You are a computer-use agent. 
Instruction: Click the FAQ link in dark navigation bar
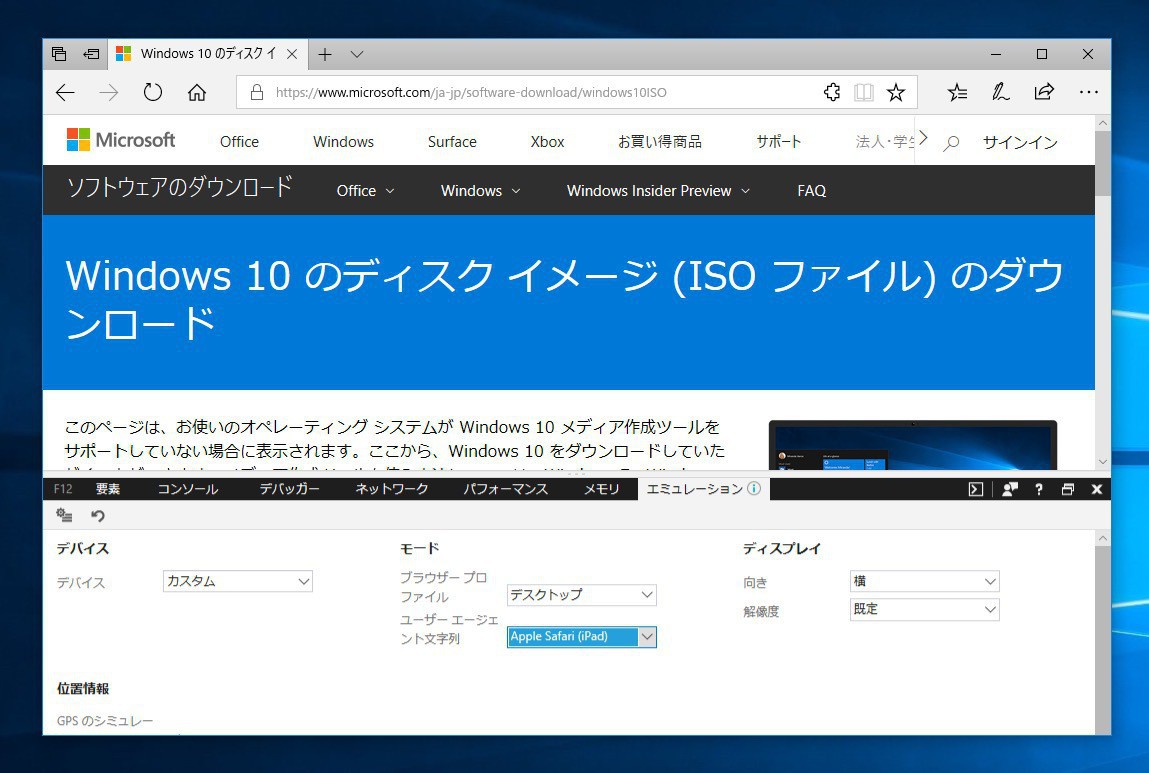812,191
